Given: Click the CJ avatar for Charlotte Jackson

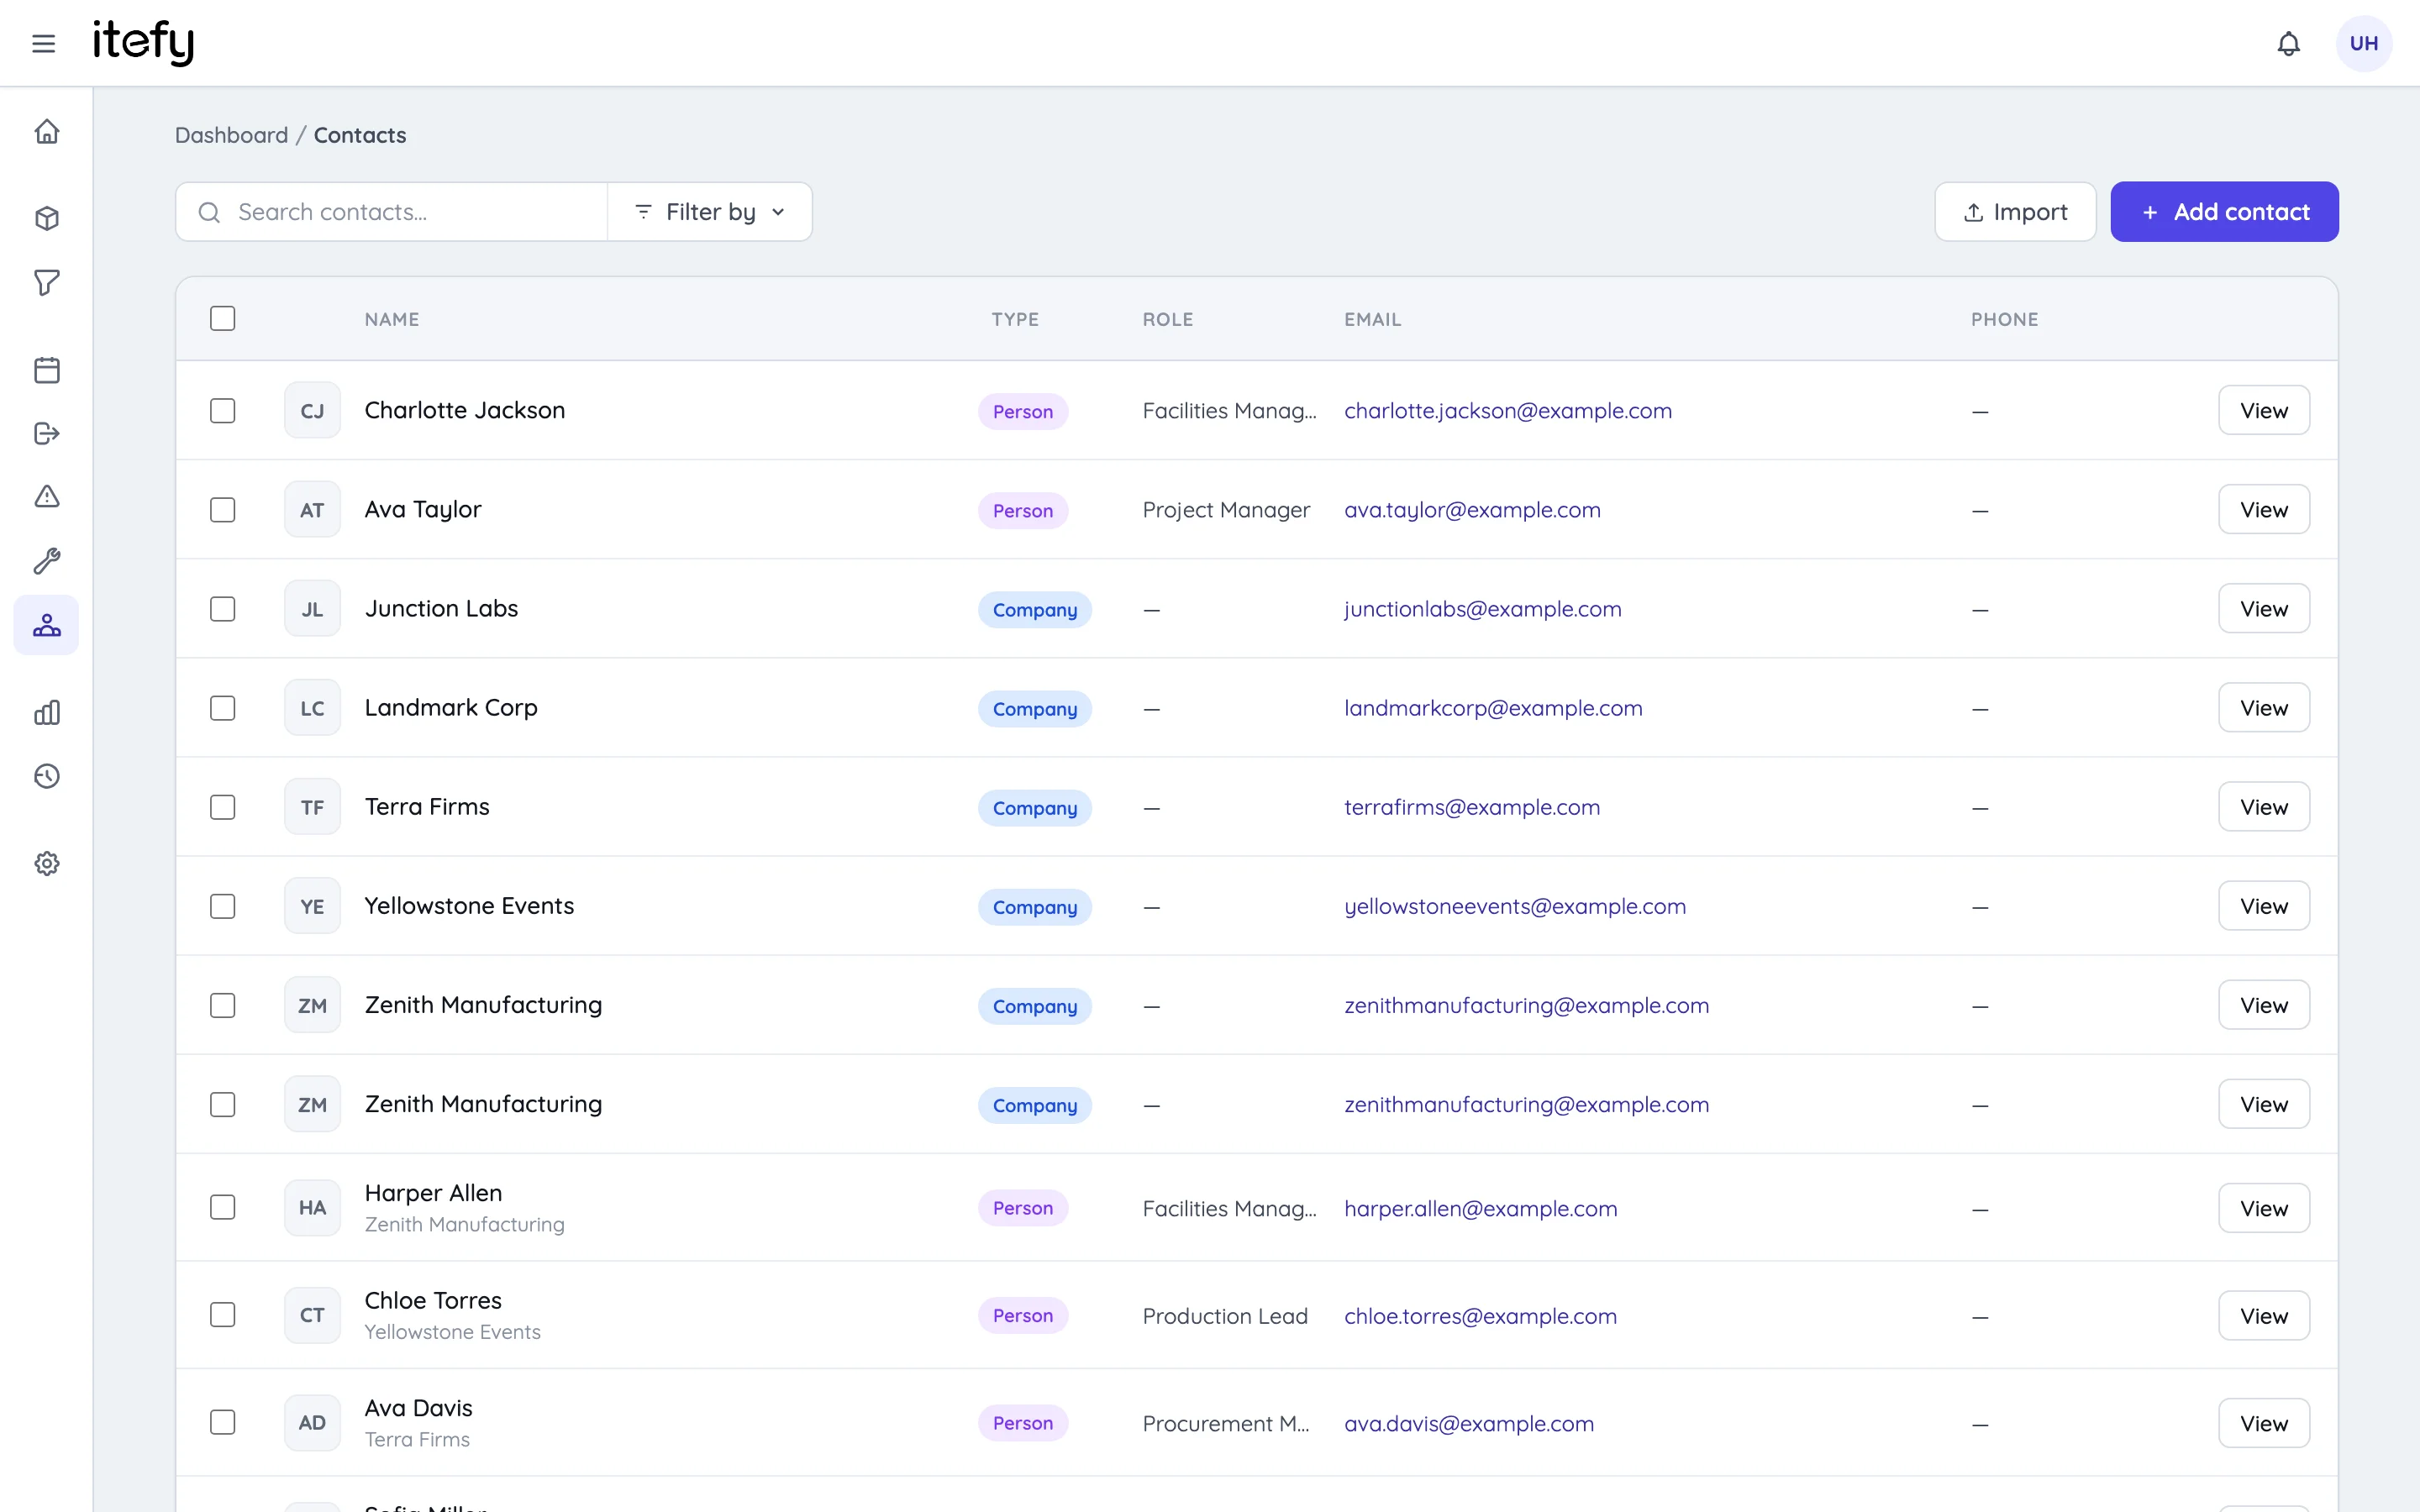Looking at the screenshot, I should (x=312, y=410).
